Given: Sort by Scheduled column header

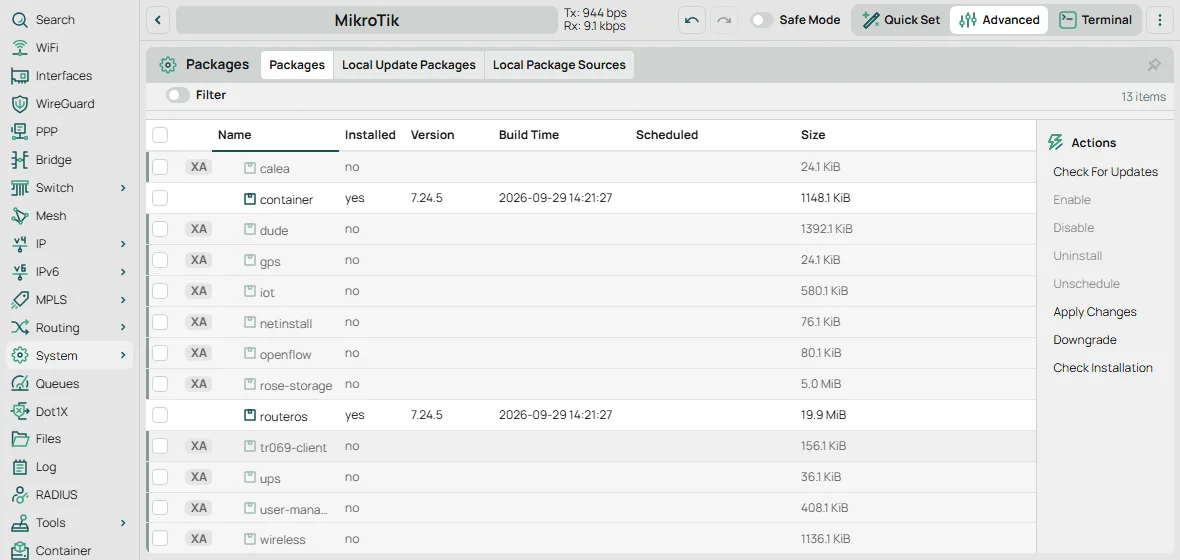Looking at the screenshot, I should point(667,135).
